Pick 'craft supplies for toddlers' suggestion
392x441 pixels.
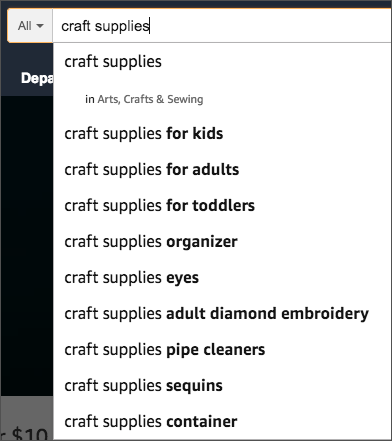(222, 206)
